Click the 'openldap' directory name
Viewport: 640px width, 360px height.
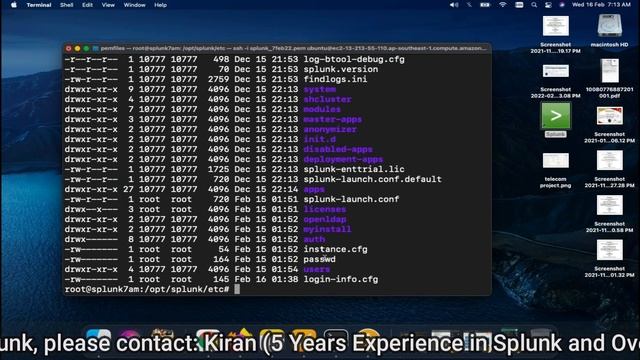325,219
